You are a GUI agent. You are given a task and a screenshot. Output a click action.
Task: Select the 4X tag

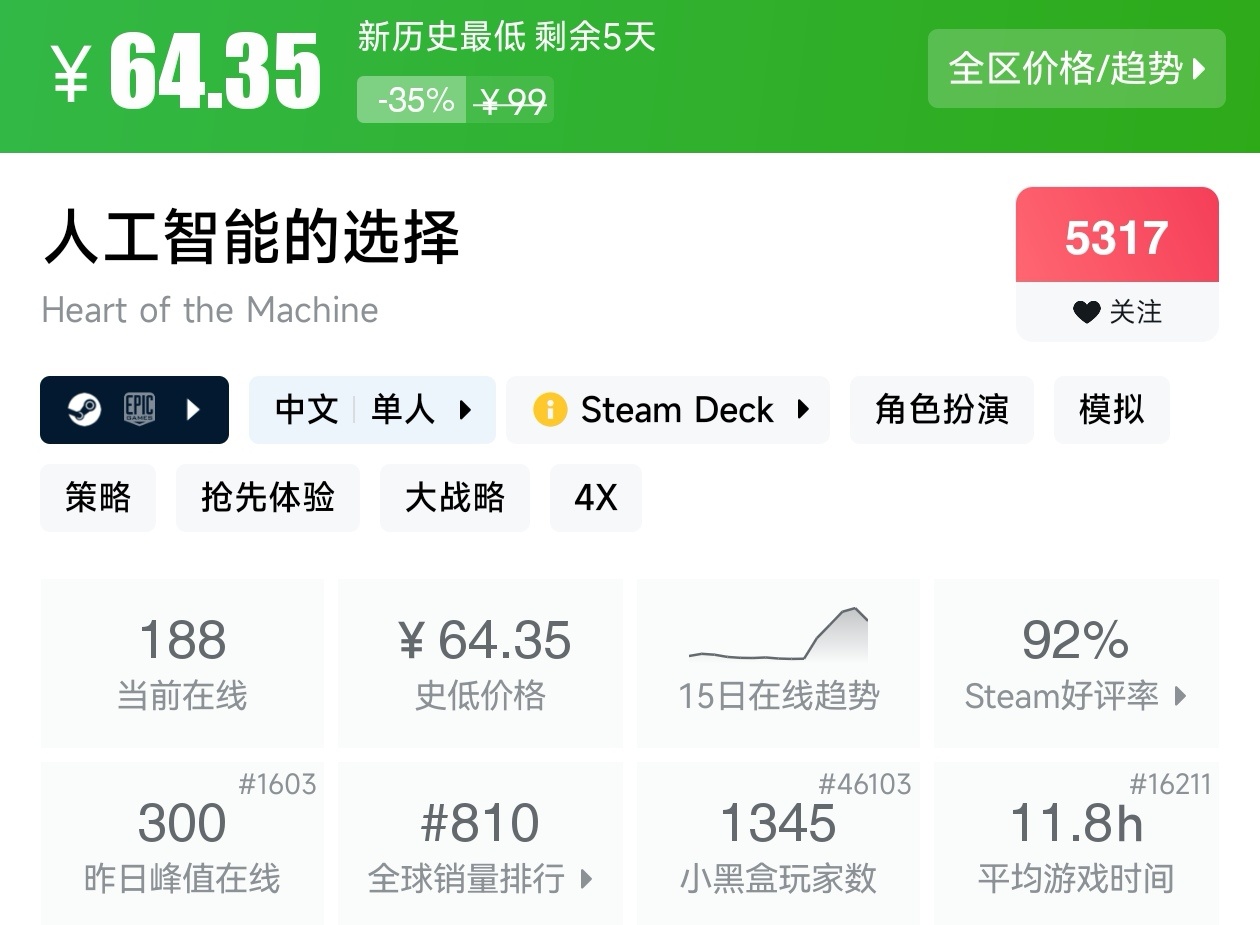[x=595, y=497]
